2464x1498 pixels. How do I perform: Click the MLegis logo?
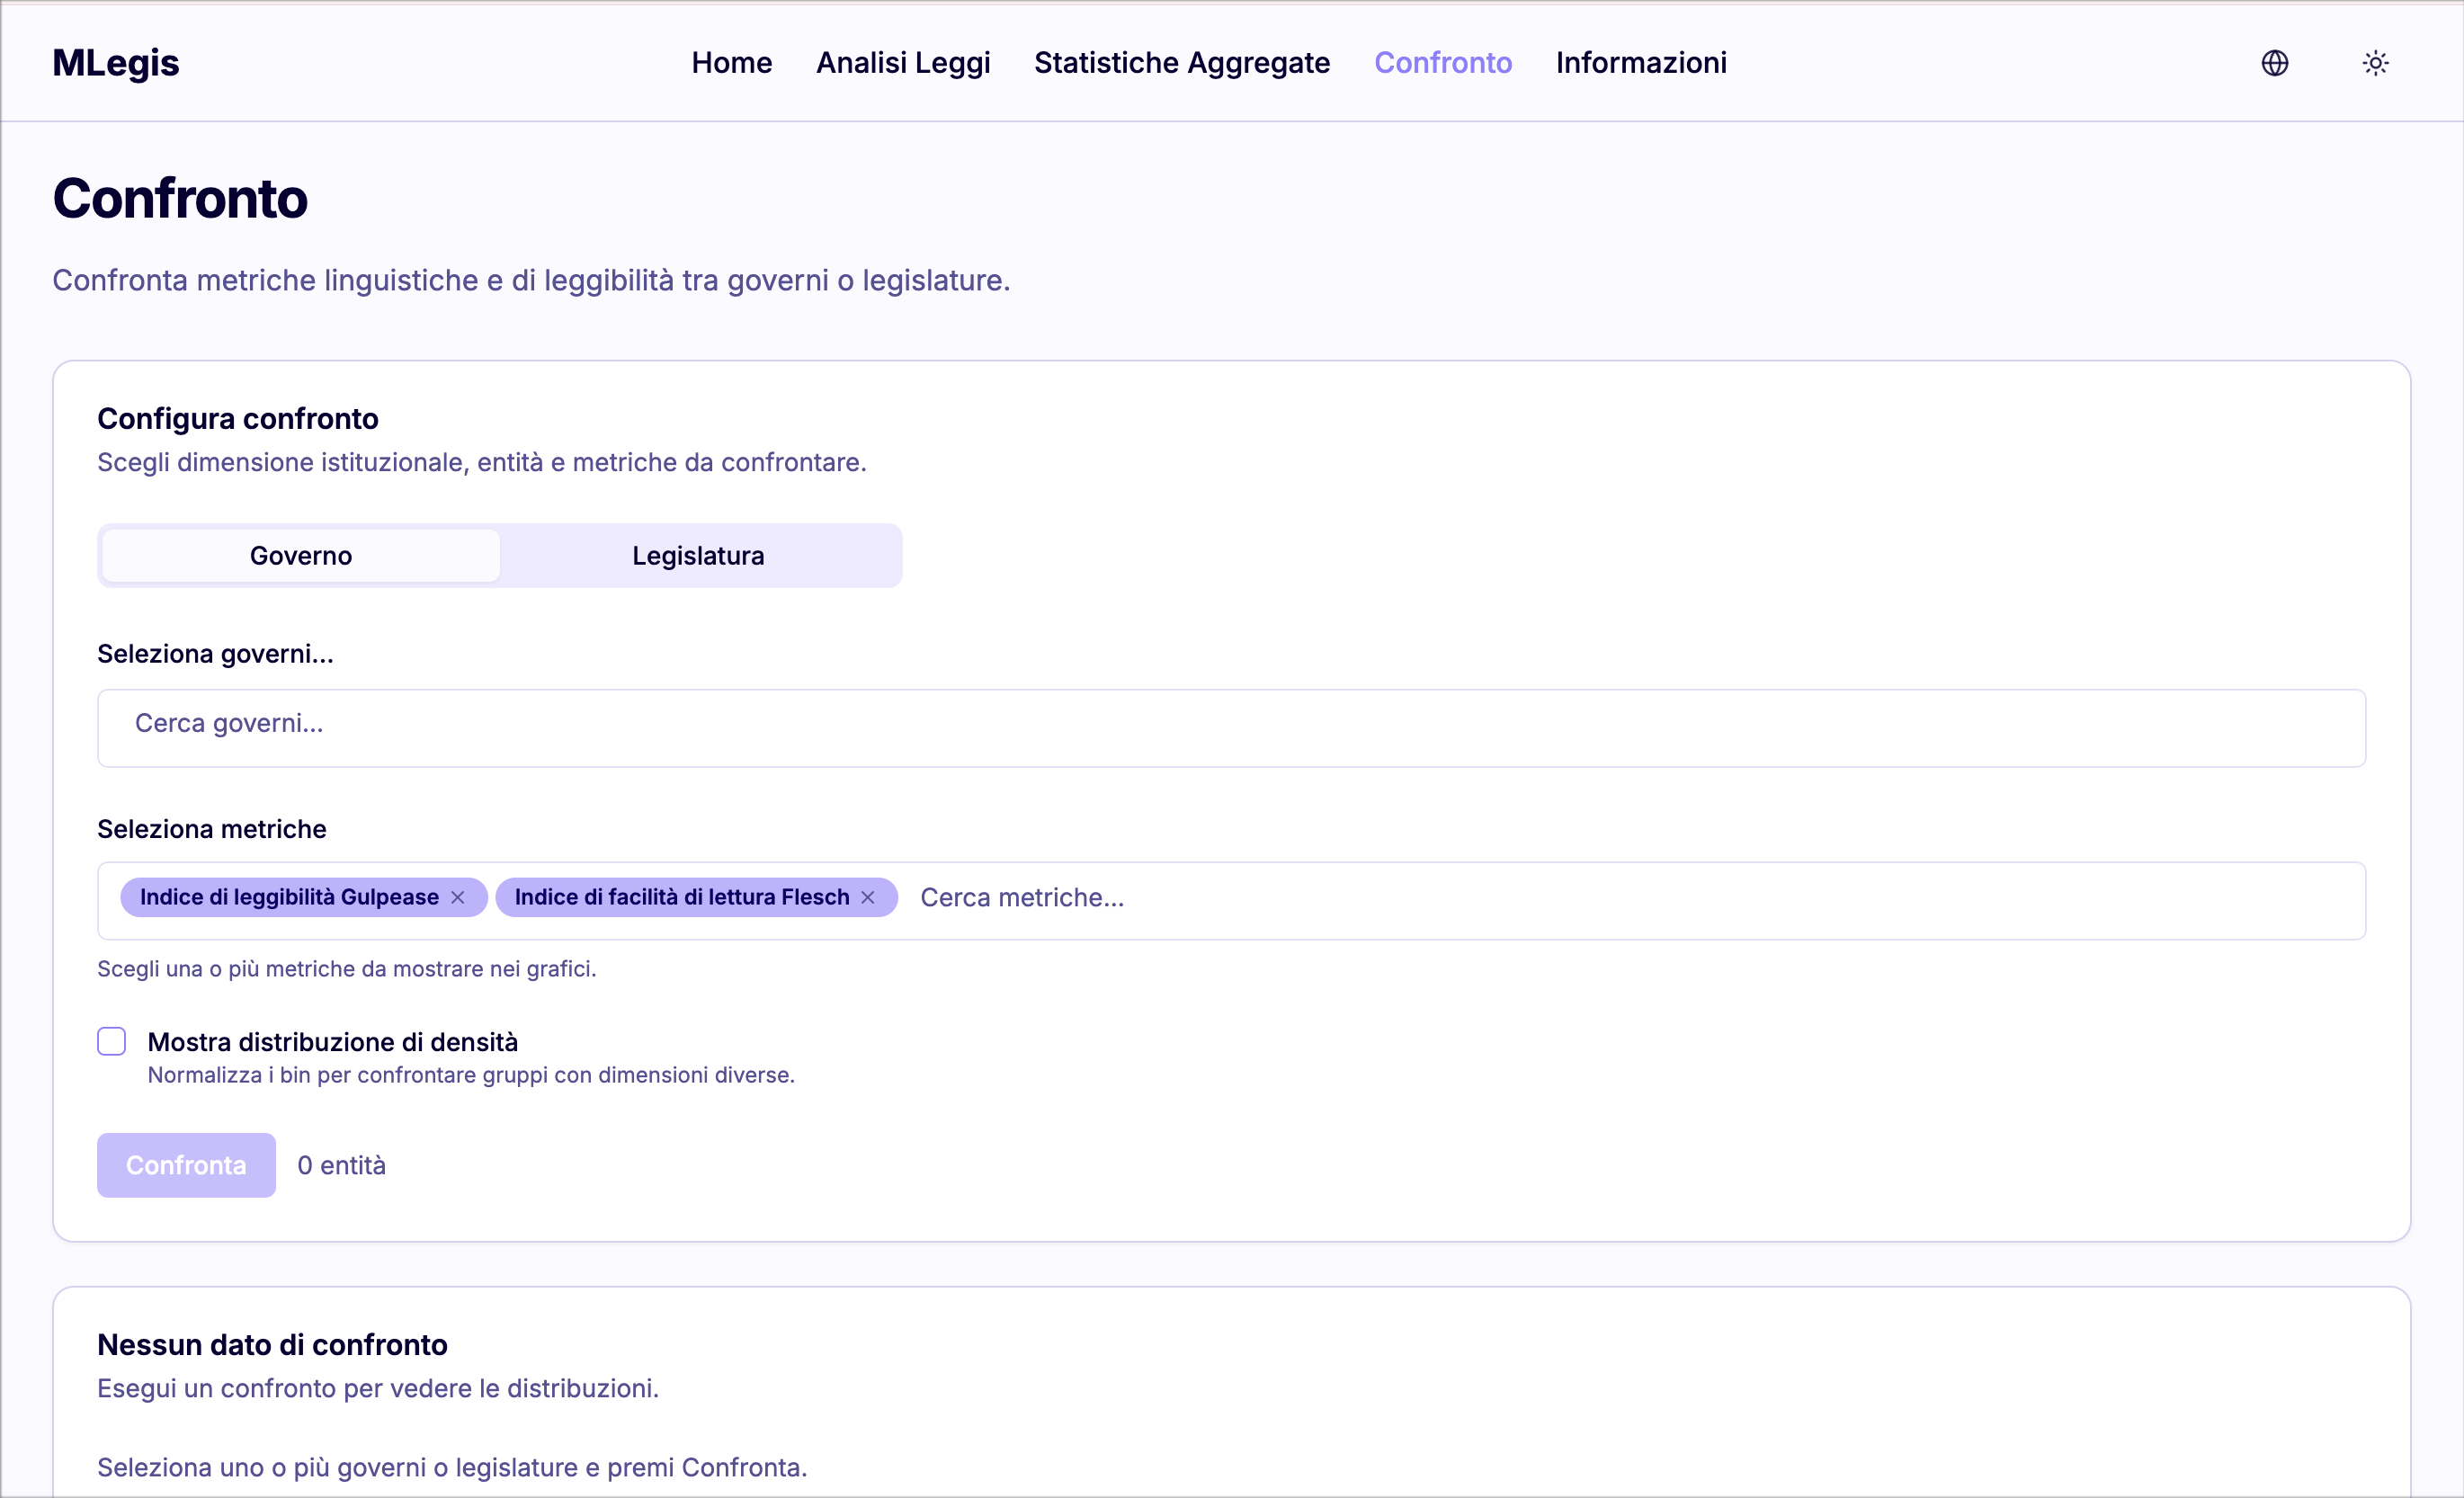pos(116,63)
